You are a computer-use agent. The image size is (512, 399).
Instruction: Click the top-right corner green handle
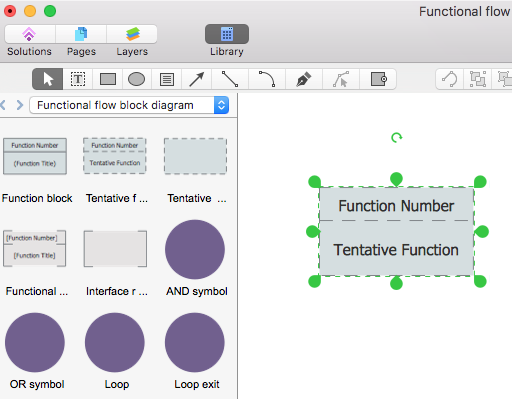[480, 182]
